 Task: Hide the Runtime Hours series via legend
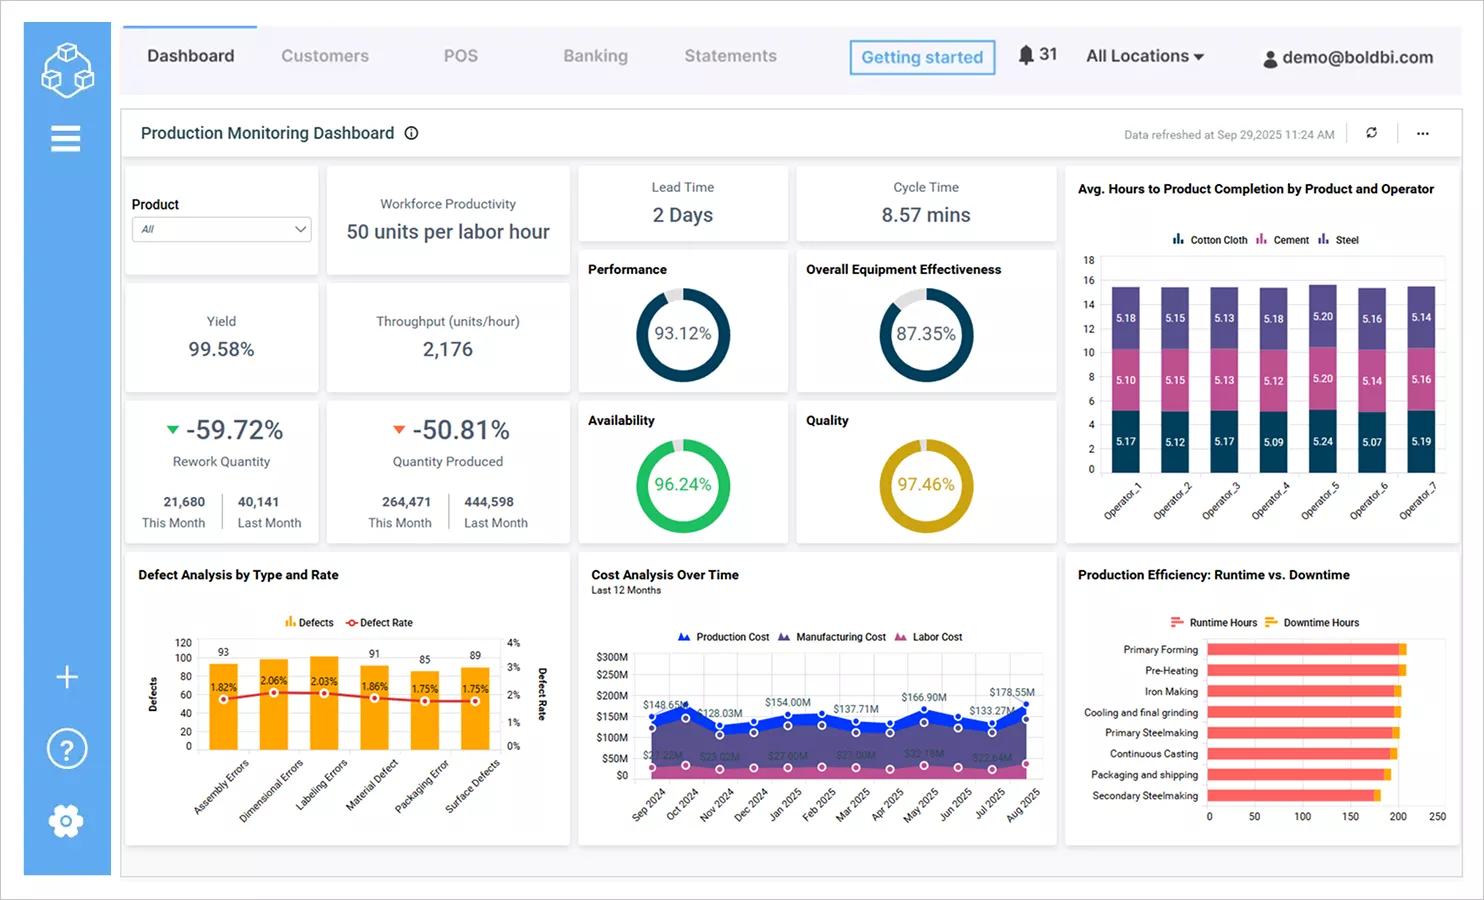click(x=1214, y=622)
